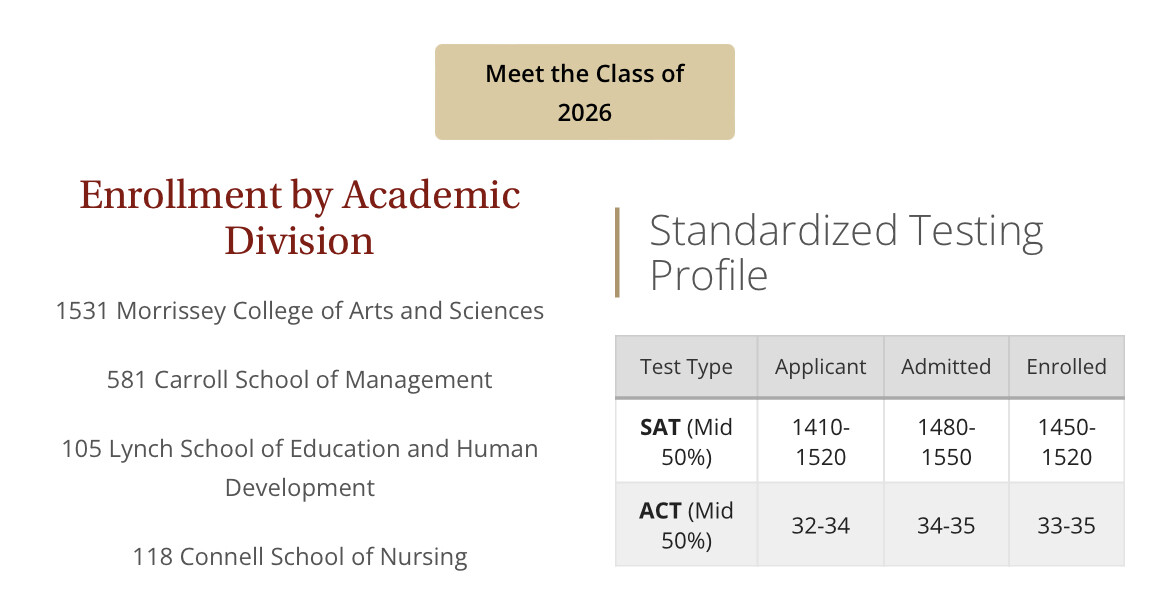Click the Test Type column header

686,367
